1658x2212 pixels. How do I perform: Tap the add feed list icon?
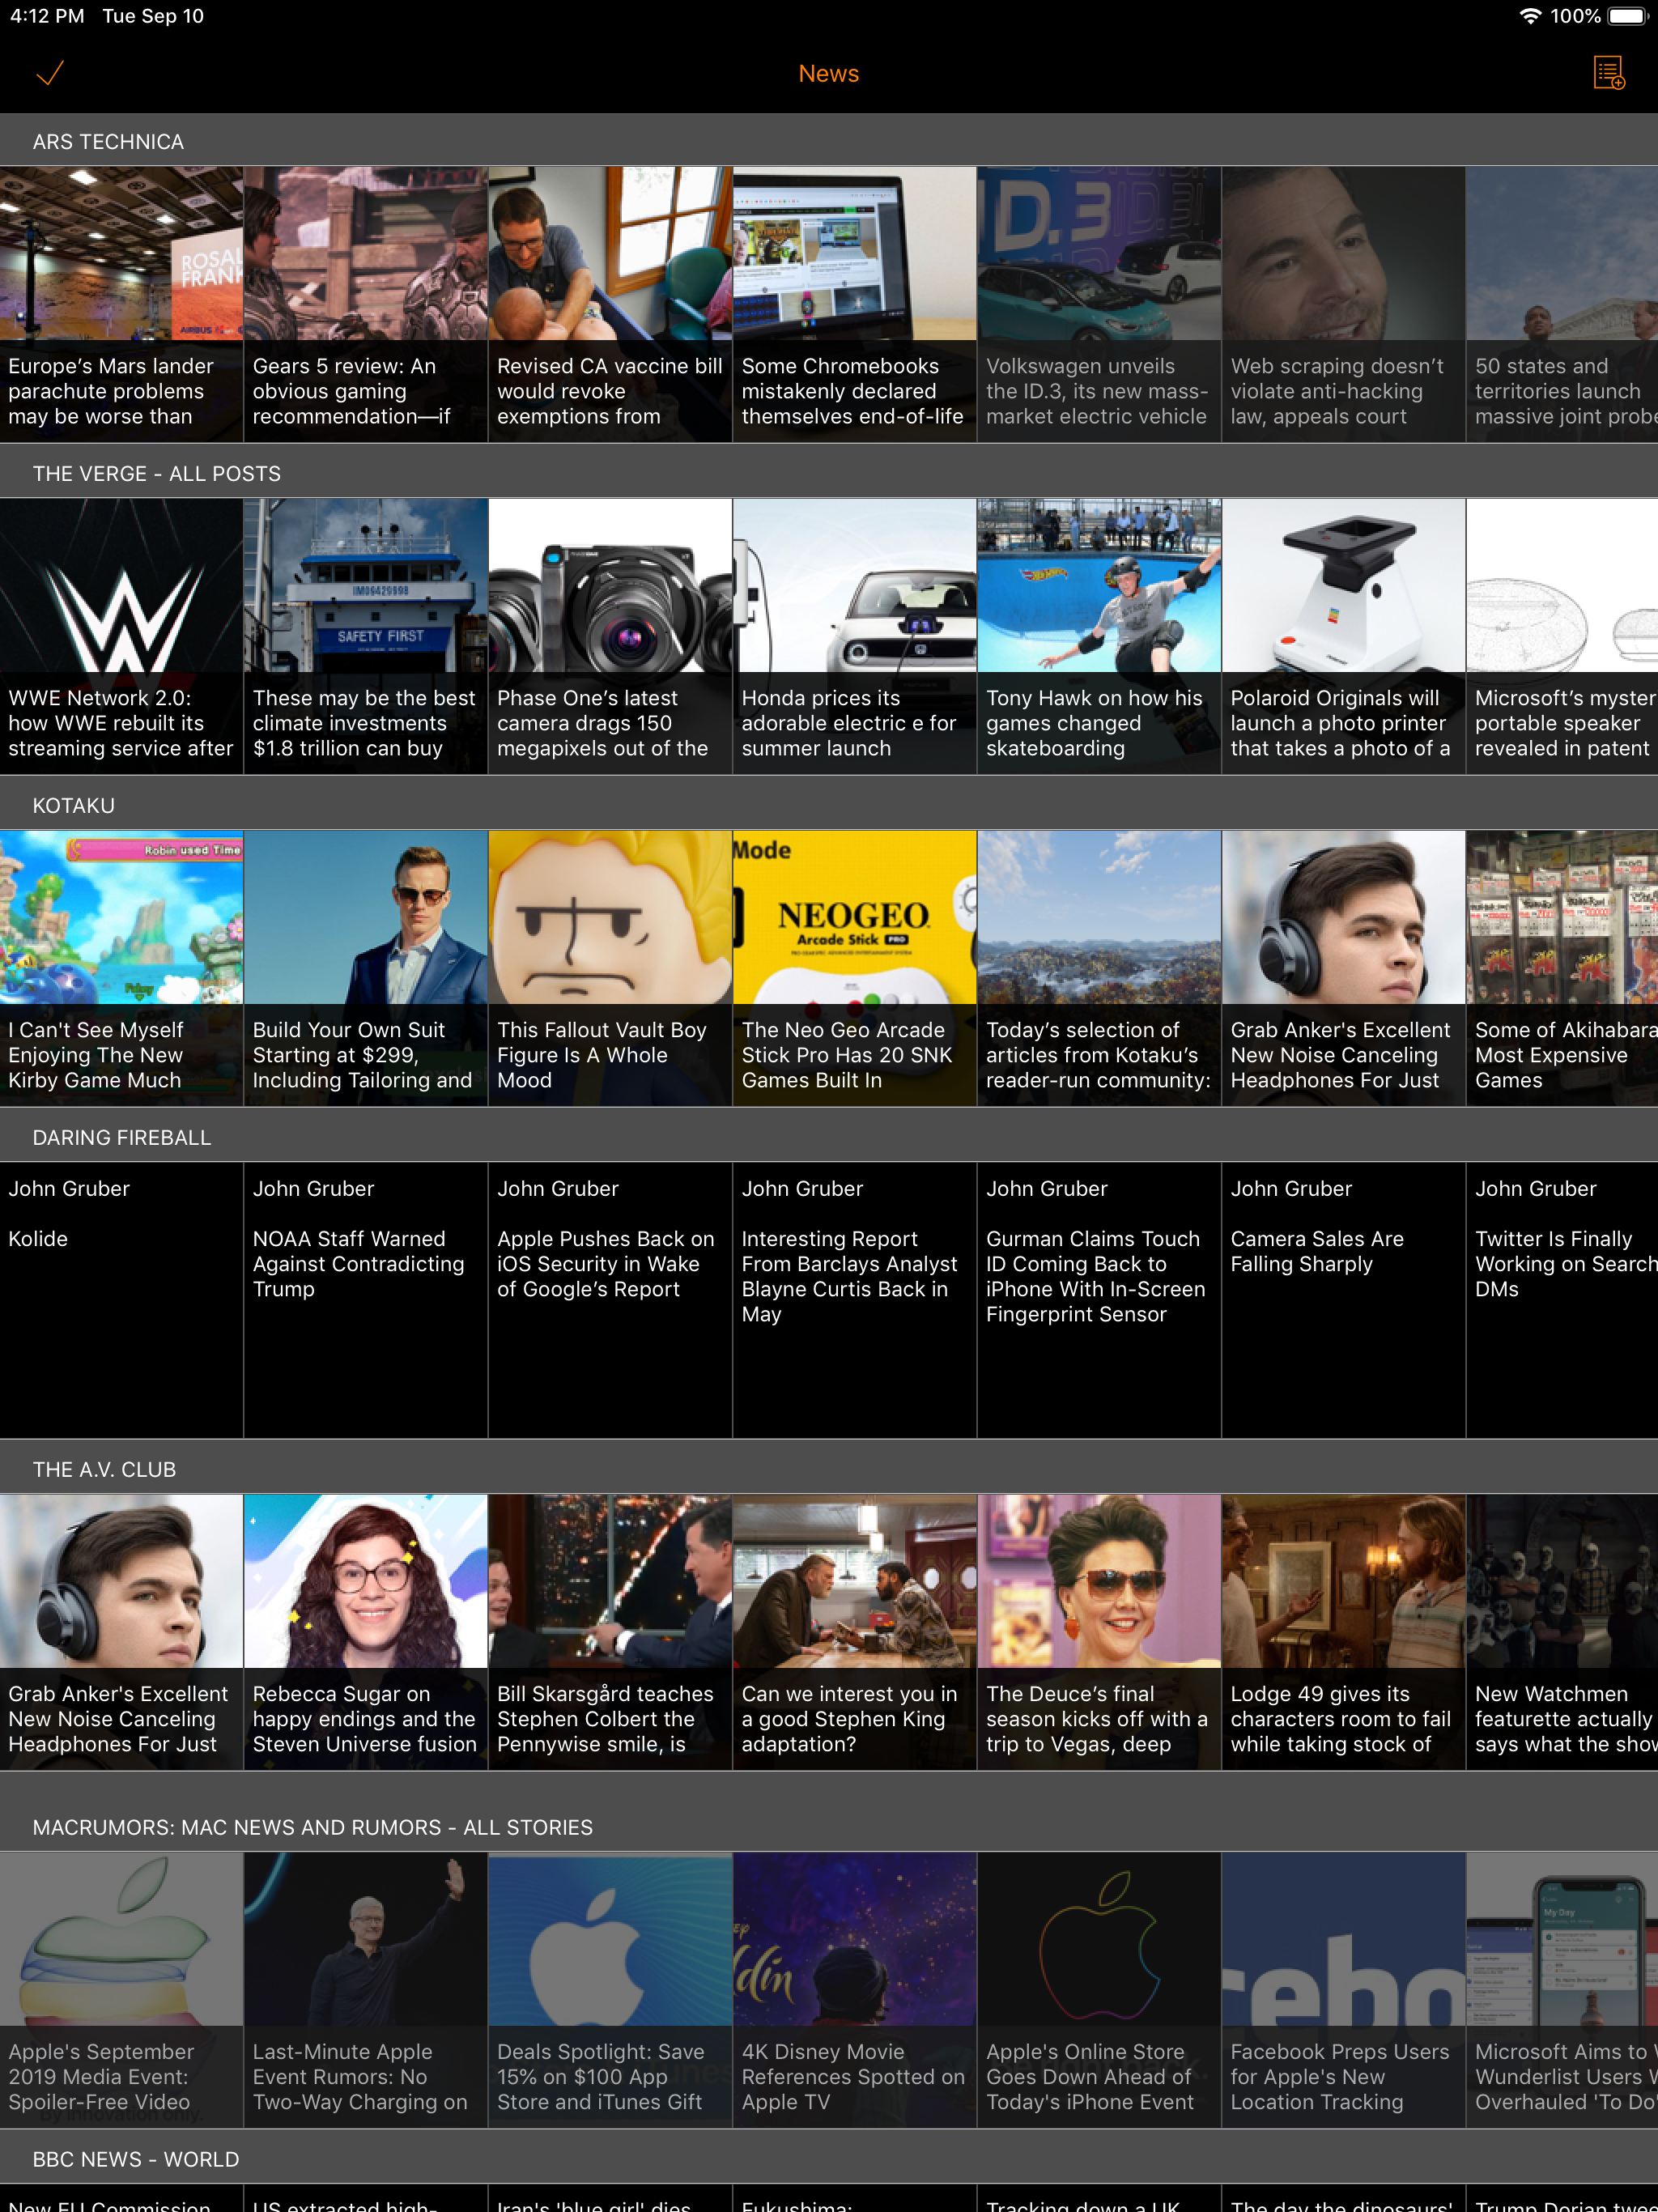point(1608,73)
